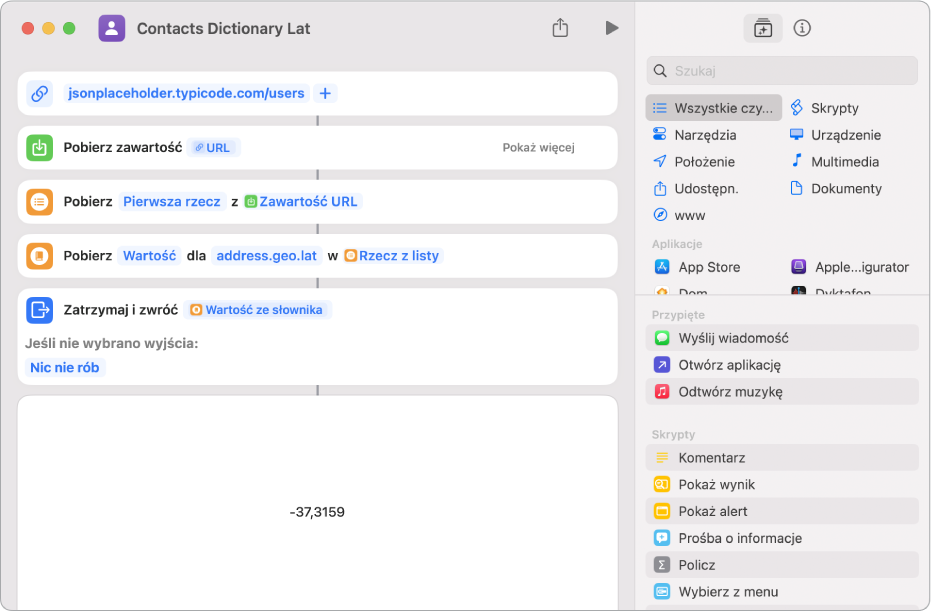Image resolution: width=931 pixels, height=612 pixels.
Task: Open the action library panel icon
Action: click(763, 28)
